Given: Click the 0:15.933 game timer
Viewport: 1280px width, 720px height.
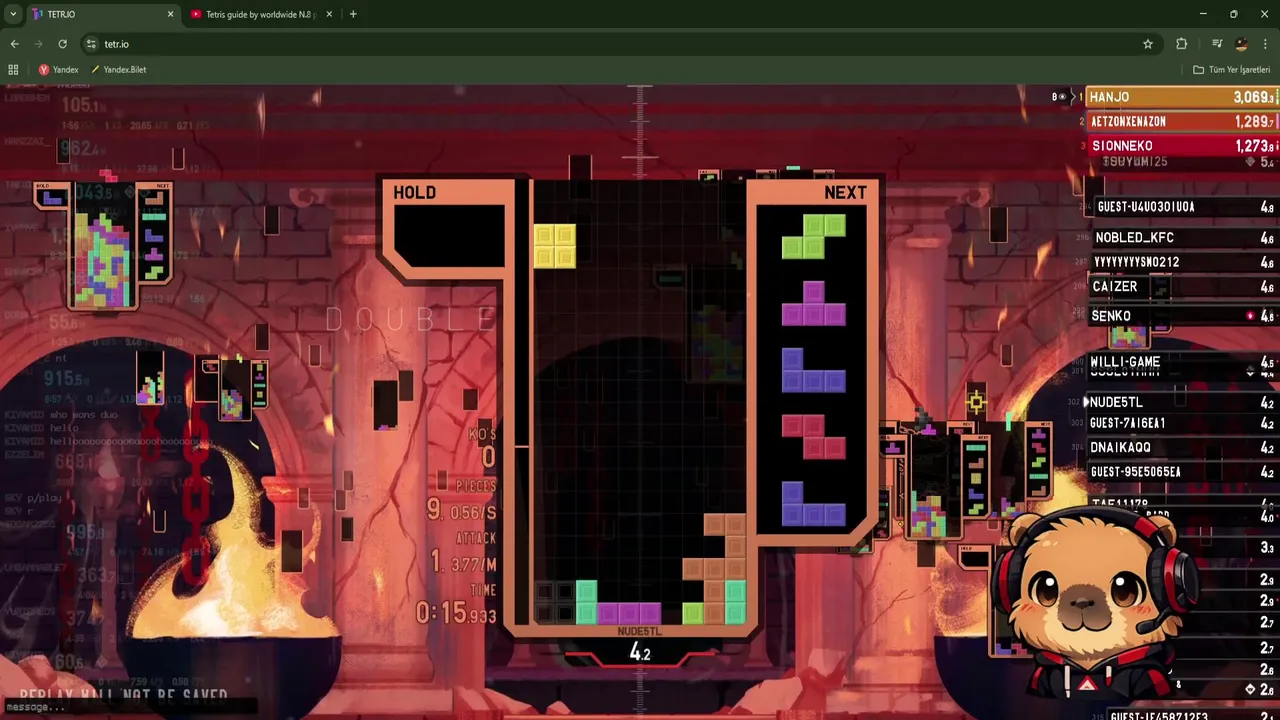Looking at the screenshot, I should pyautogui.click(x=456, y=613).
